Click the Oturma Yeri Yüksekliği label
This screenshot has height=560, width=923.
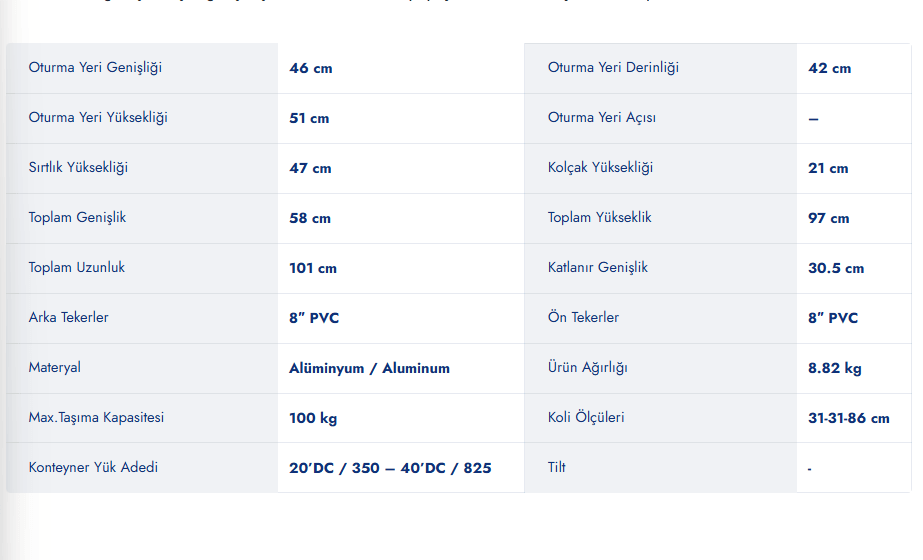coord(98,118)
